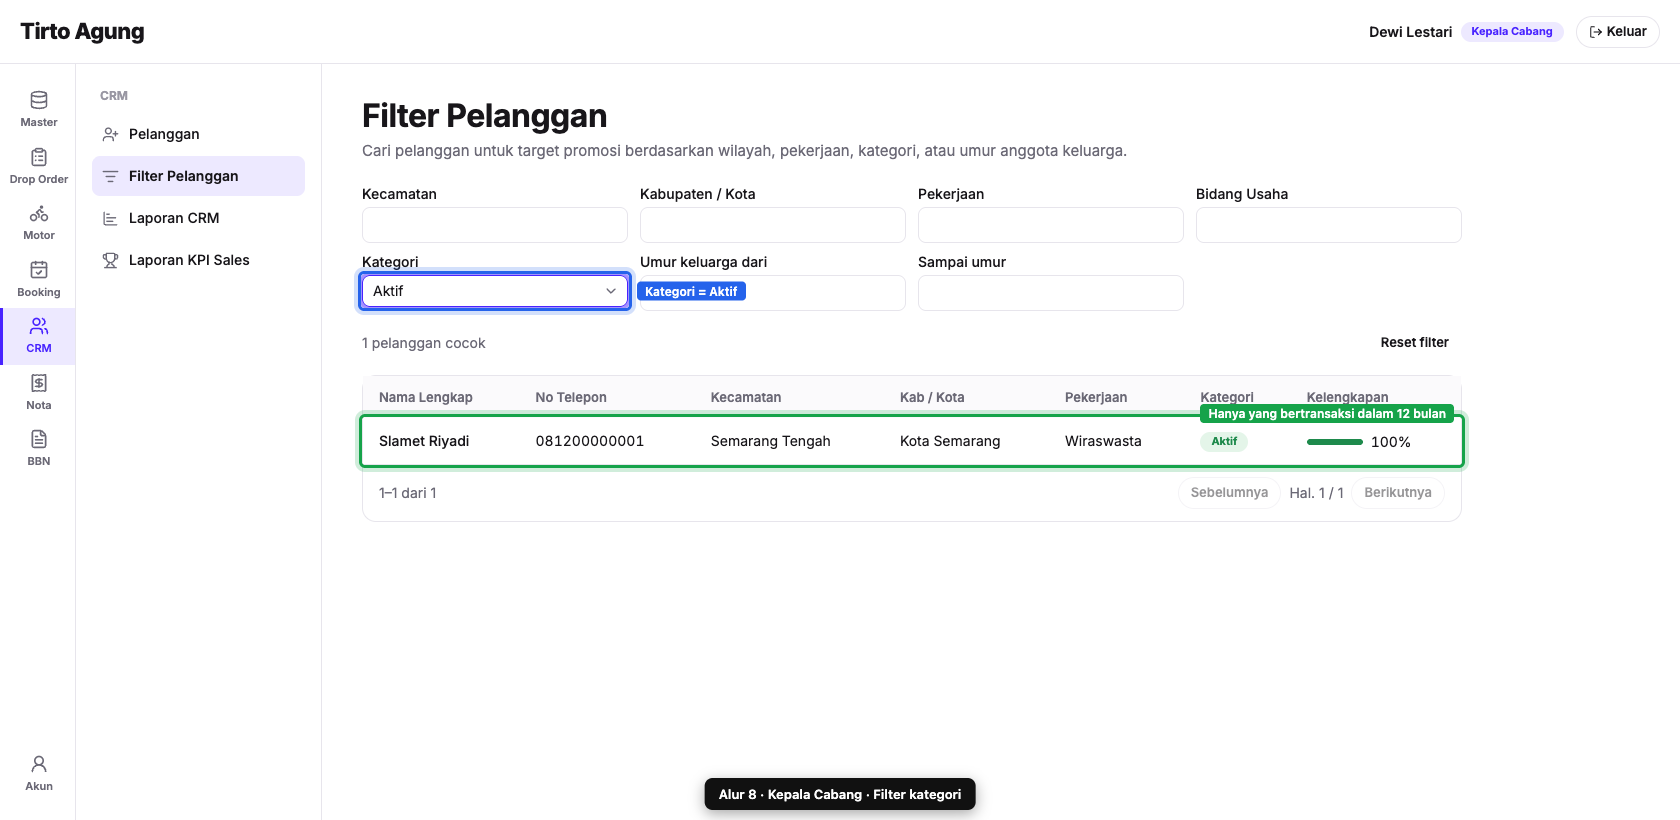Click the No Telepon column header
The image size is (1680, 820).
pos(571,397)
